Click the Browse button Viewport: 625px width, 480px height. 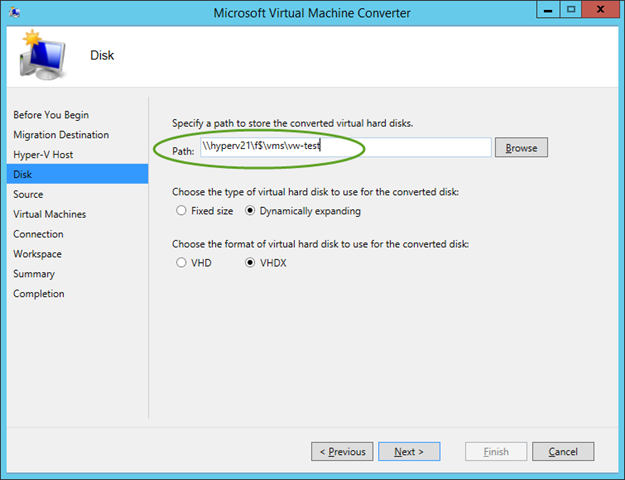(x=521, y=148)
